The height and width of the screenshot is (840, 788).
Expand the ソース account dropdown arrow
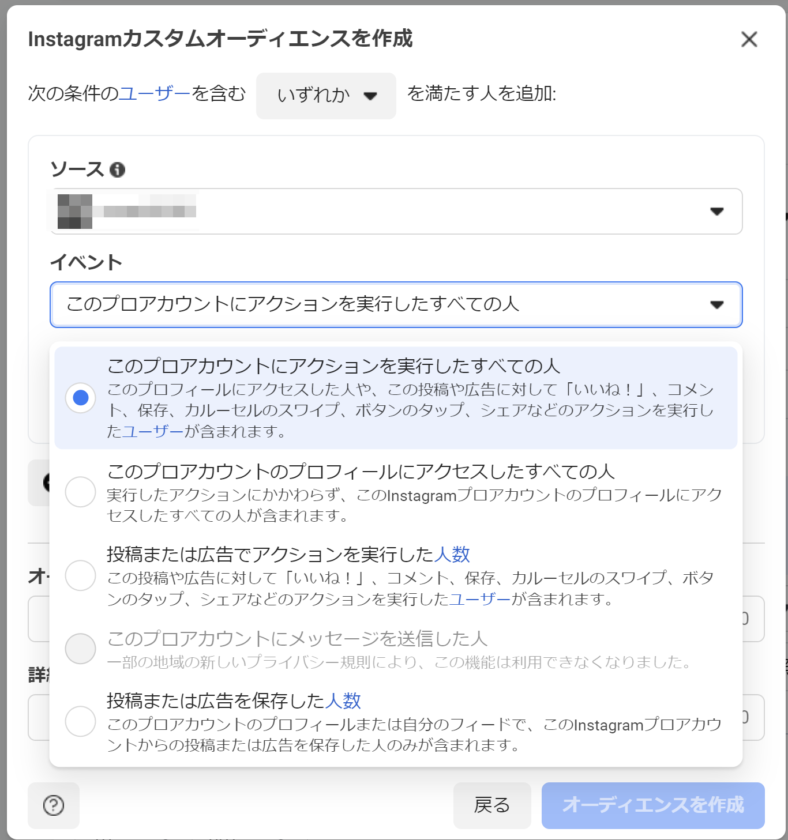click(716, 211)
